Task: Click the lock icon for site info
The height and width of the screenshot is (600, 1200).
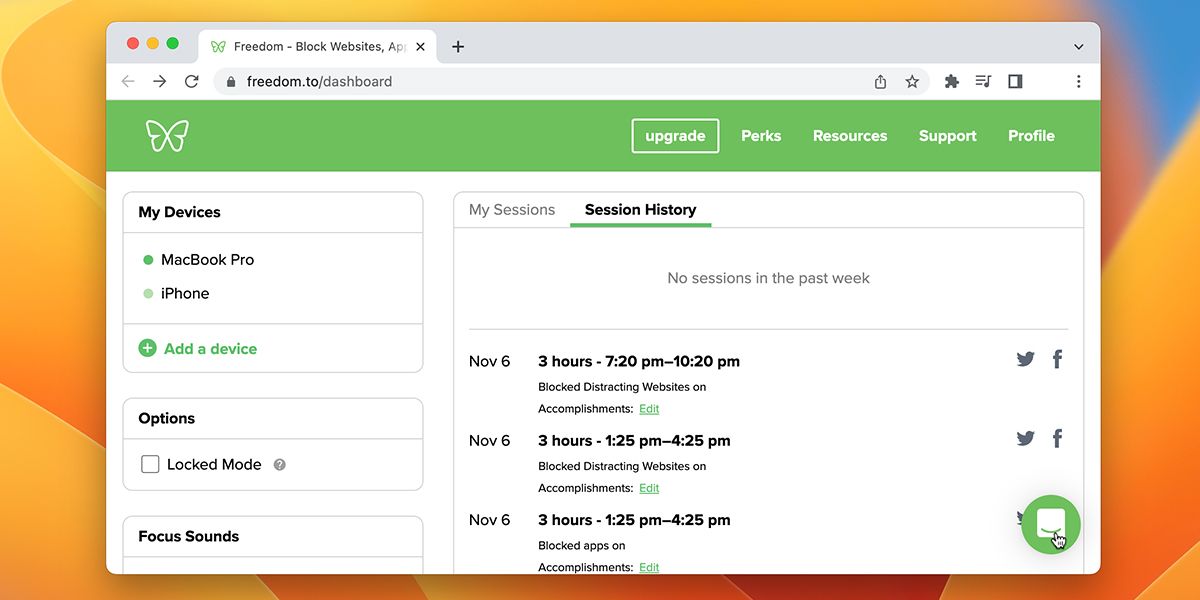Action: [x=231, y=82]
